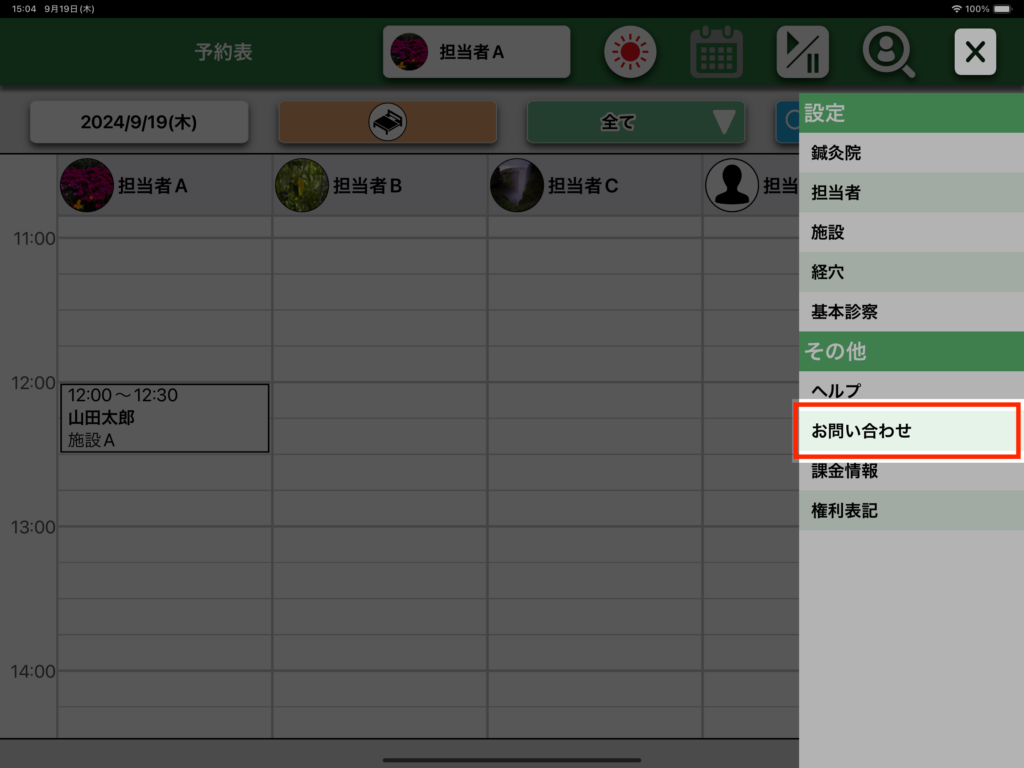Close the side menu with X button
The image size is (1024, 768).
[975, 52]
